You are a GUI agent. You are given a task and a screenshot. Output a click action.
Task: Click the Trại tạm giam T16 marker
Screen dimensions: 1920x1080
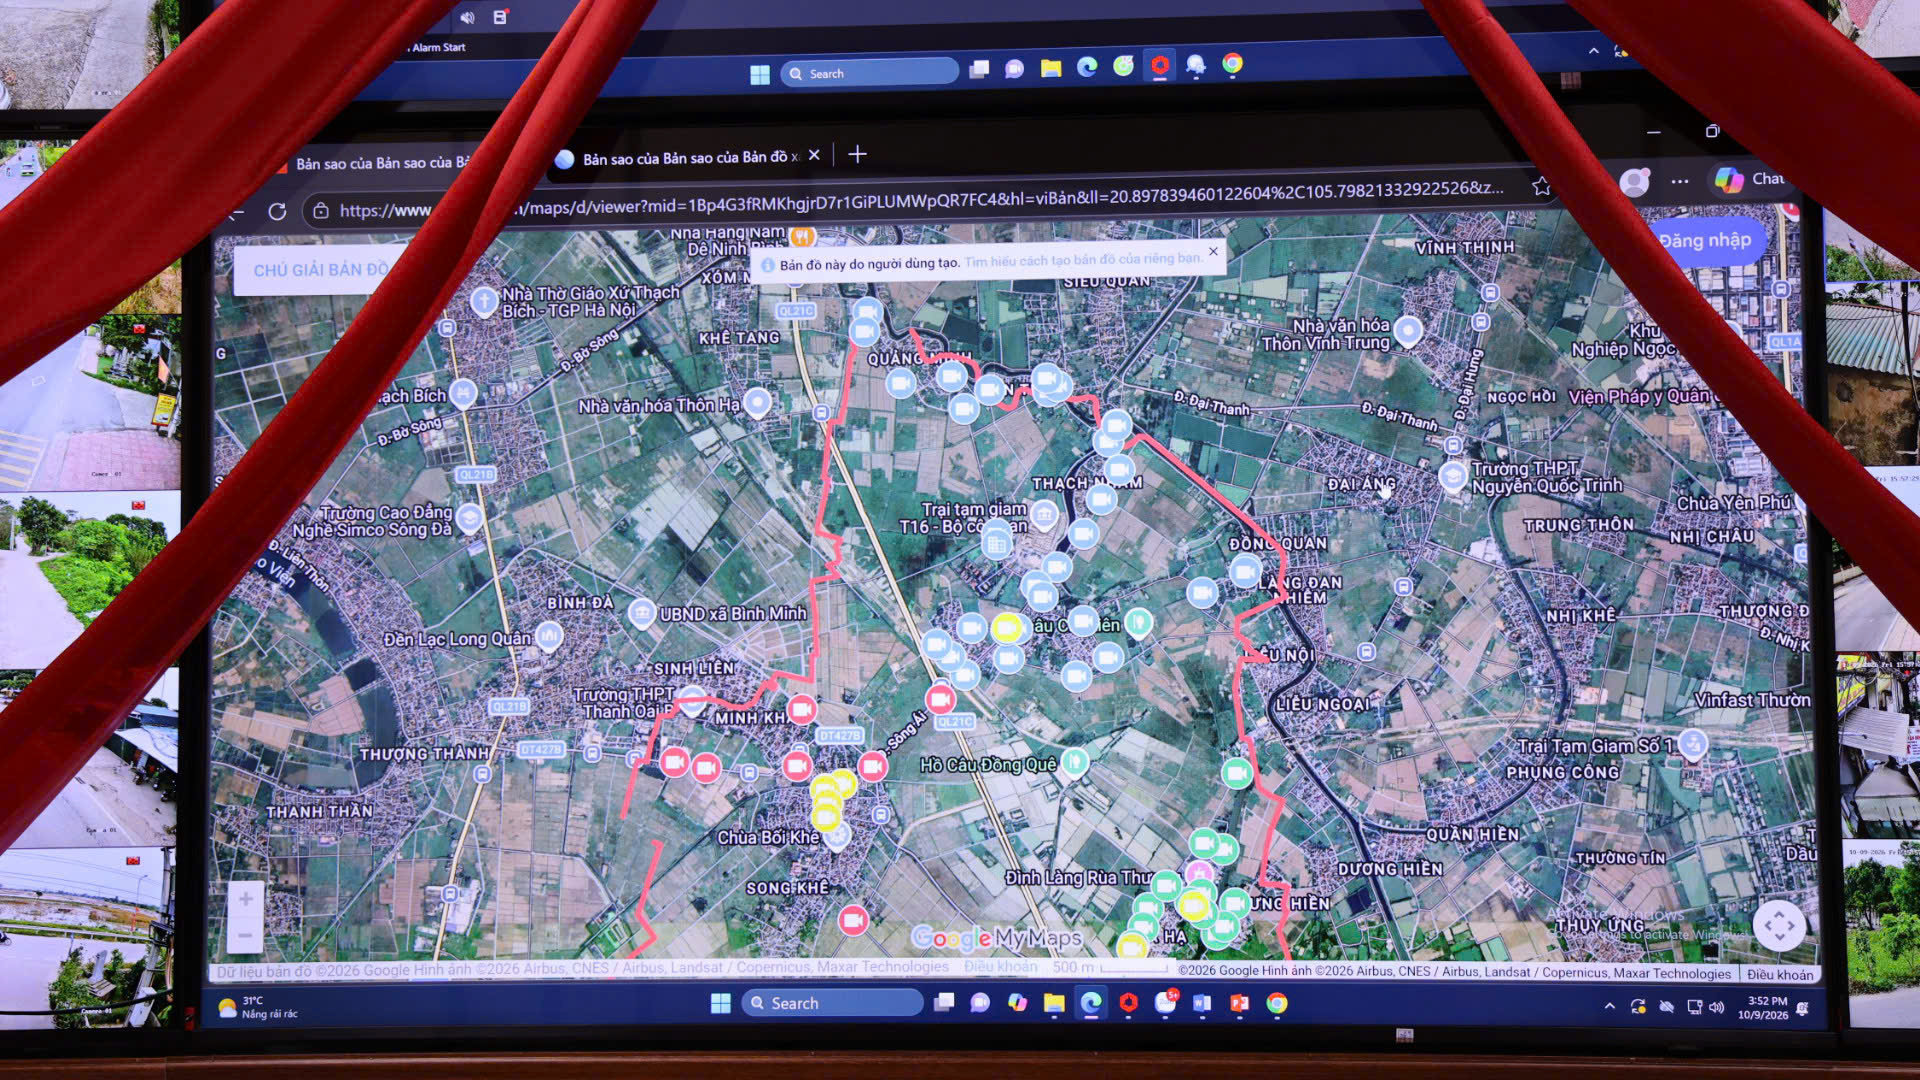(1044, 515)
